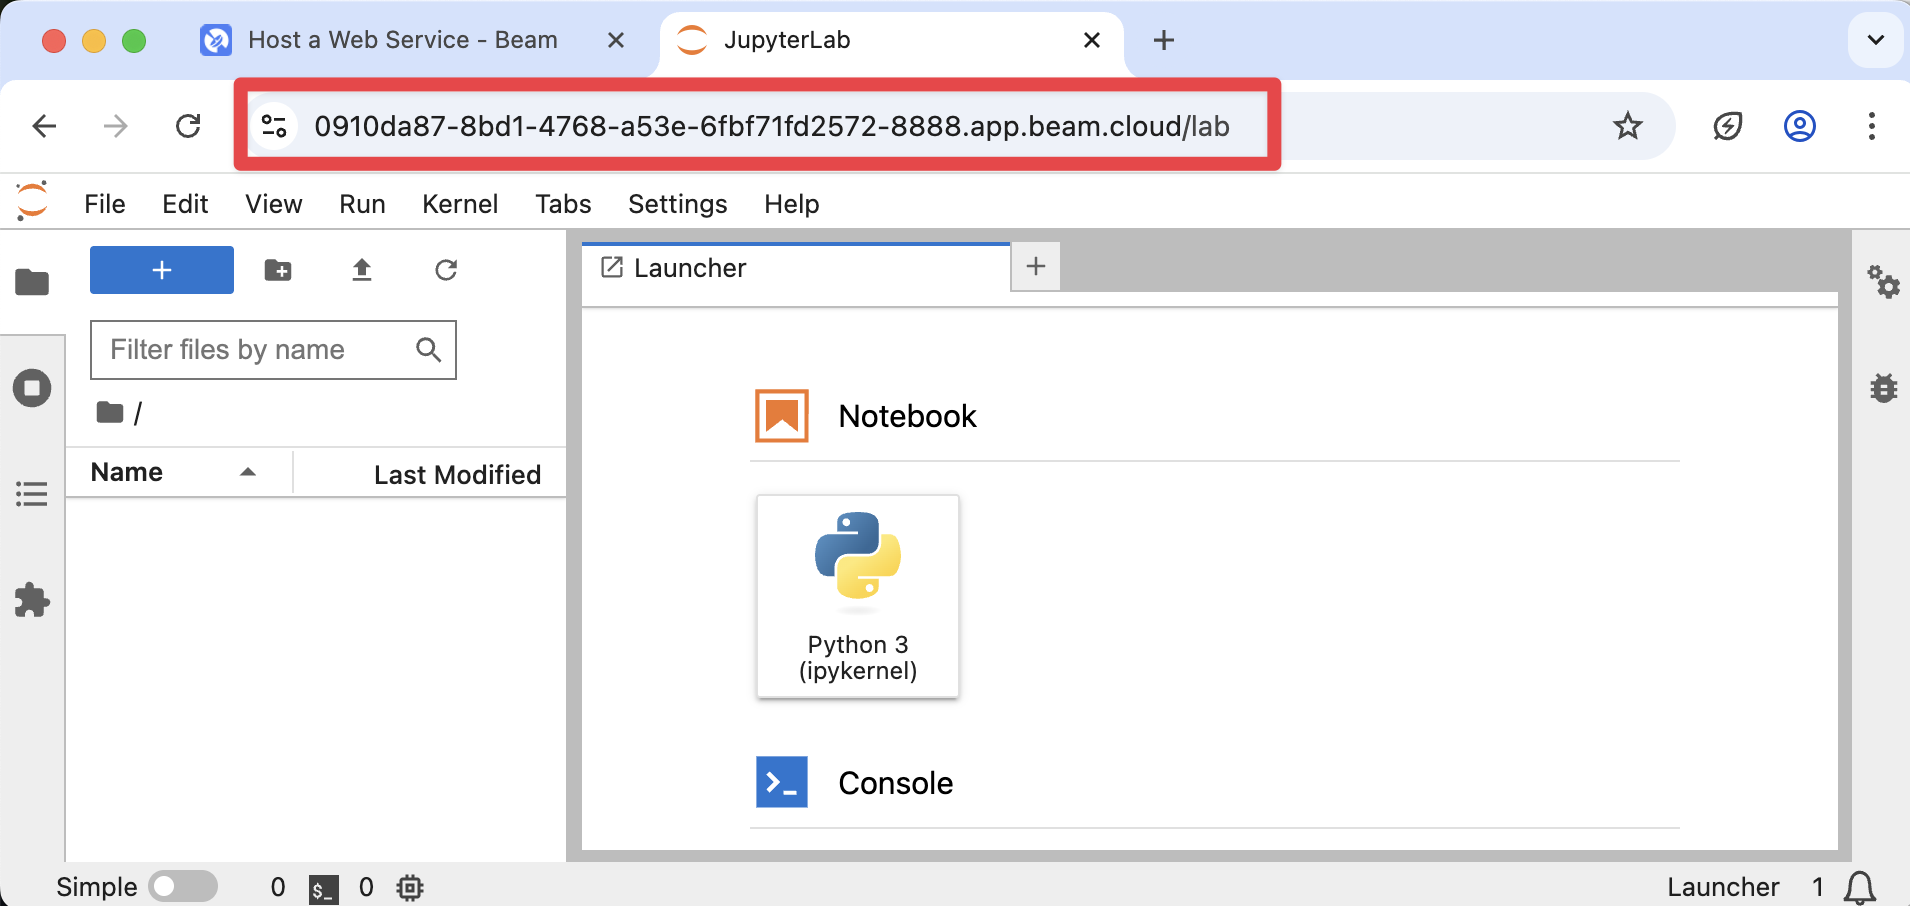Sort files by Name column
The width and height of the screenshot is (1910, 906).
(178, 472)
